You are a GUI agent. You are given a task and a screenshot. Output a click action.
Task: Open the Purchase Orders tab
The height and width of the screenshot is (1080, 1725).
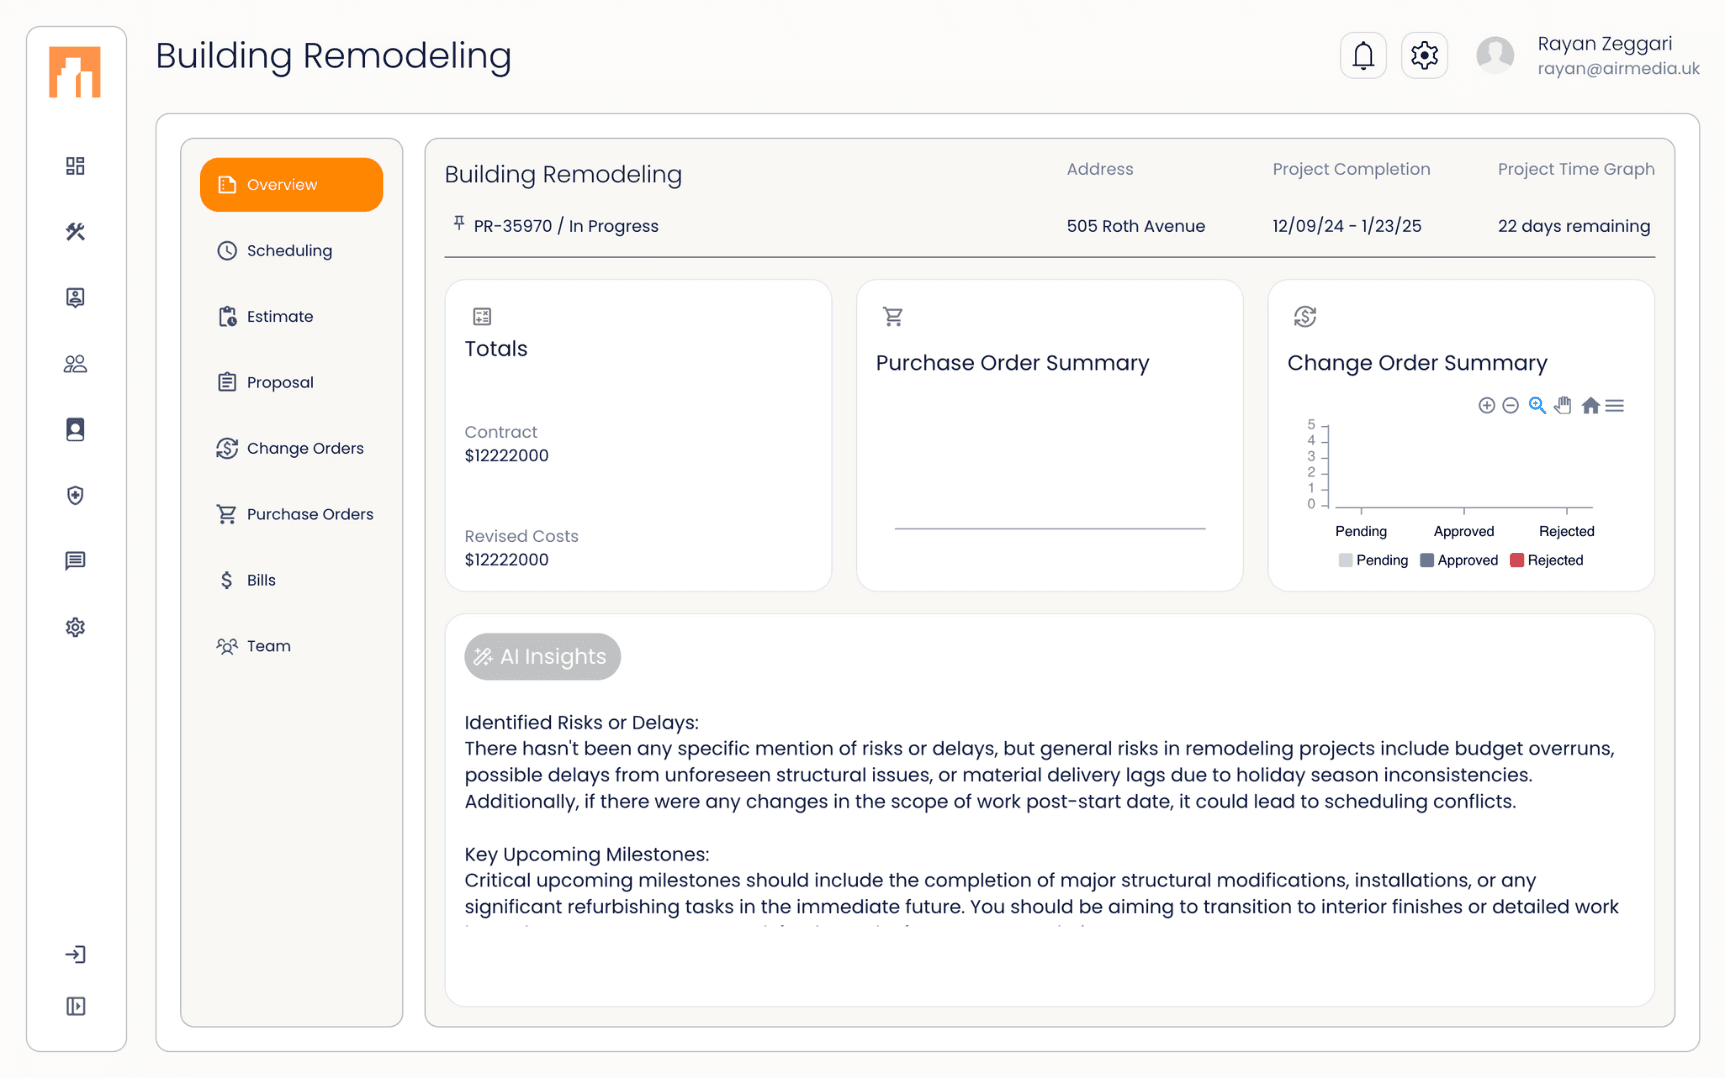pyautogui.click(x=291, y=515)
